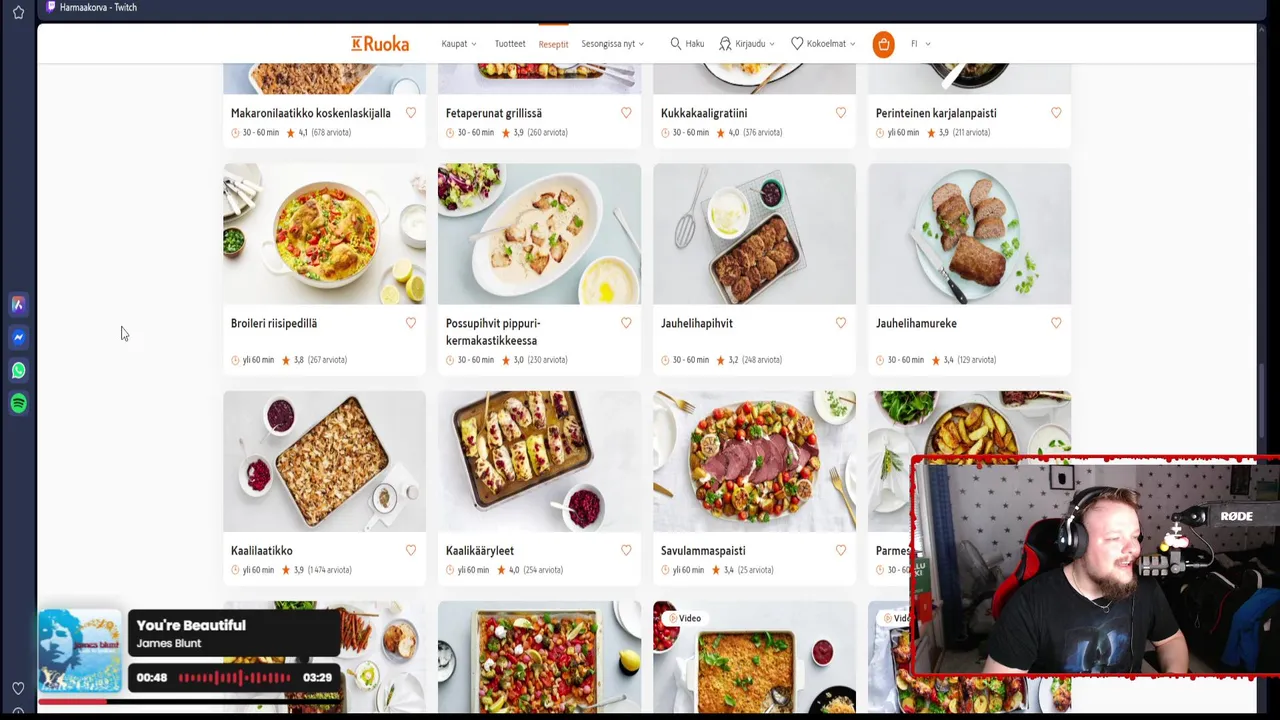Click the bookmarks star sidebar icon
Screen dimensions: 1280x720
18,12
